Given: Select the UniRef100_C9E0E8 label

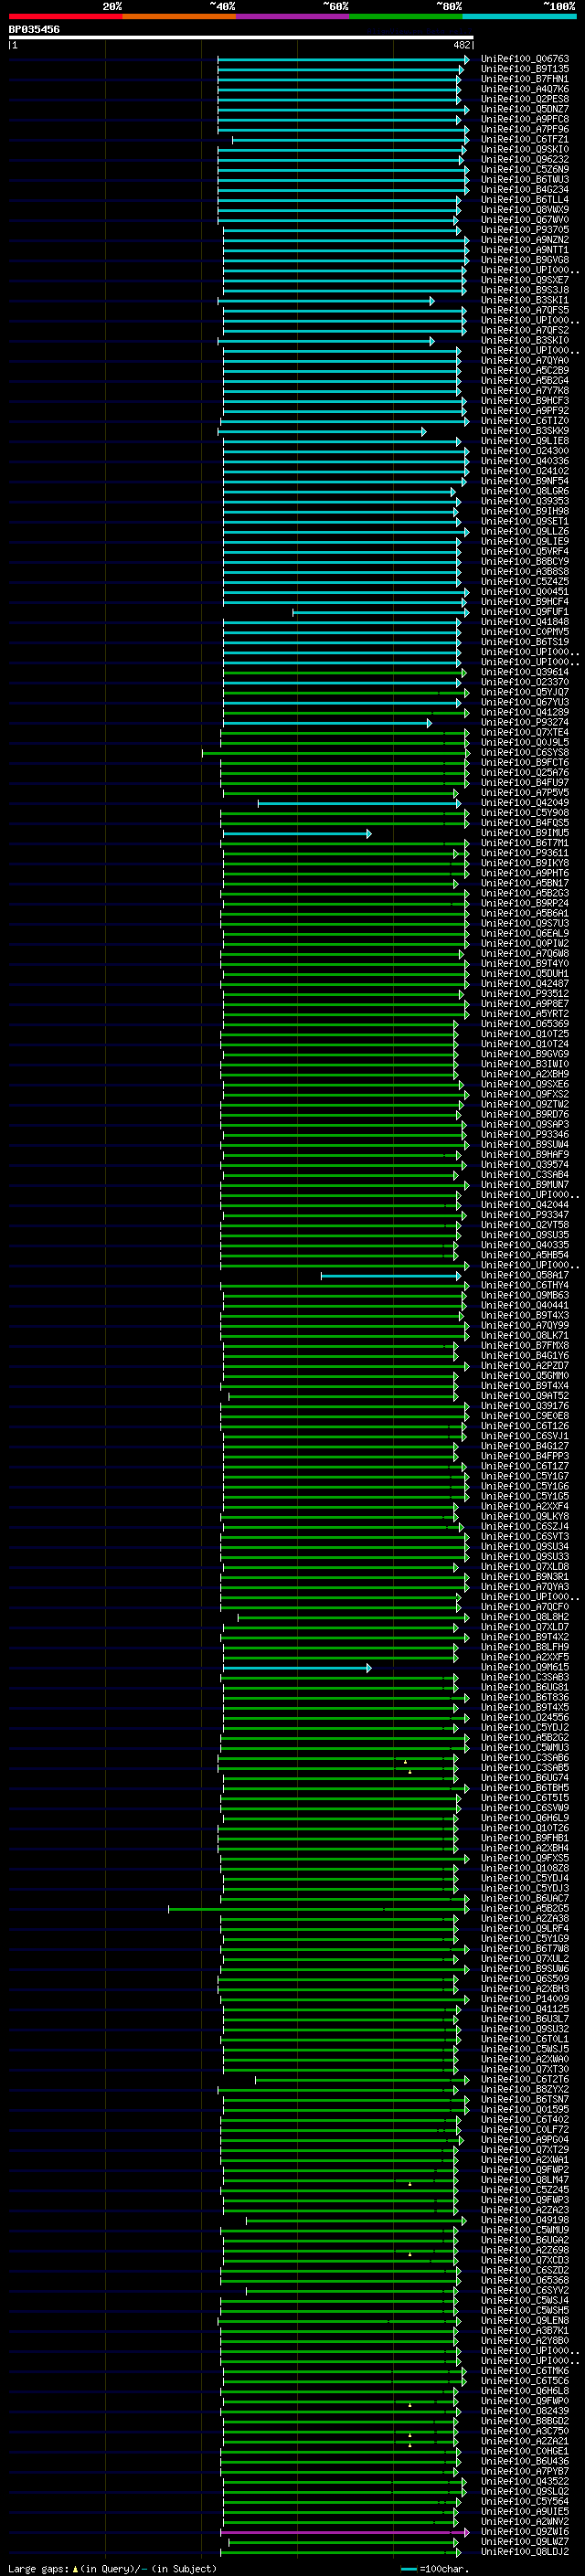Looking at the screenshot, I should click(525, 1416).
